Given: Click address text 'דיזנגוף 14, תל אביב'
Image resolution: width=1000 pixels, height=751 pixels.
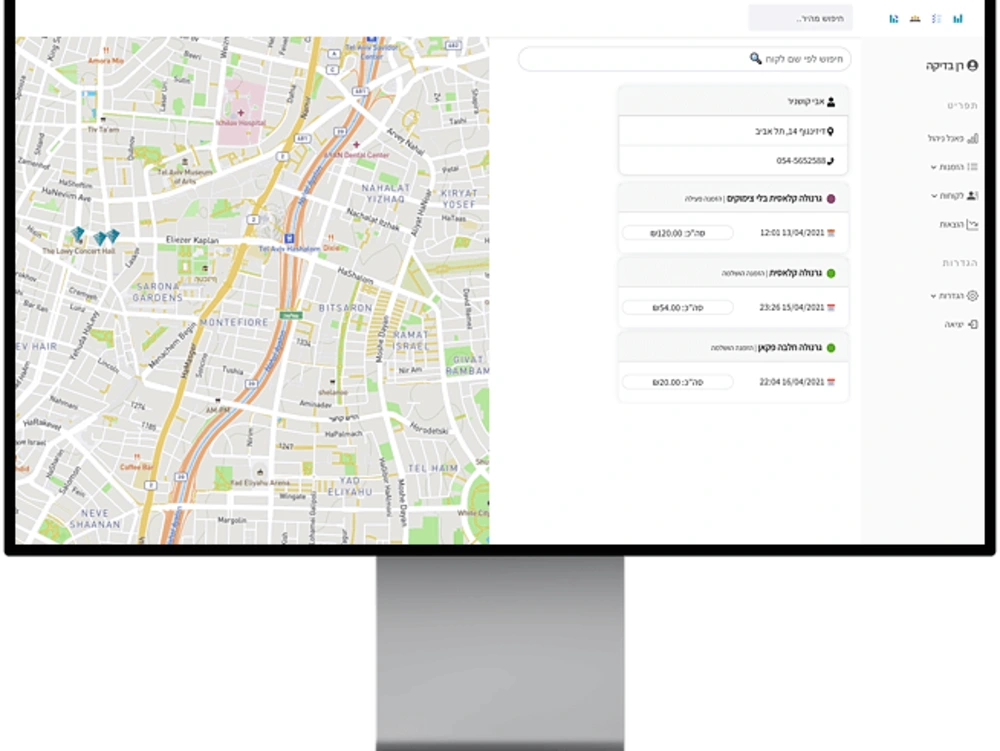Looking at the screenshot, I should pos(790,131).
